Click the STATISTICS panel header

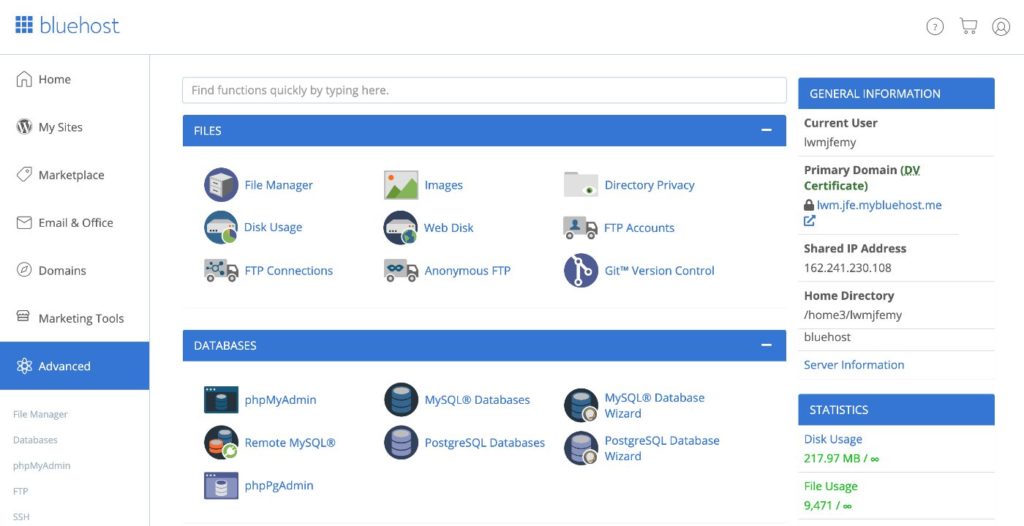[x=896, y=410]
